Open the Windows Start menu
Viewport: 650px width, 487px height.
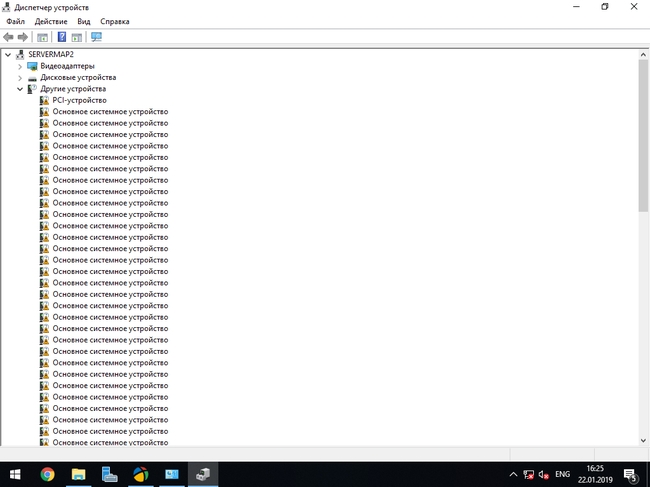pyautogui.click(x=15, y=474)
